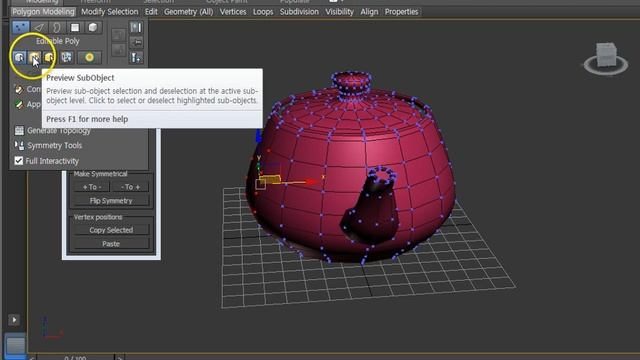Click the bottom icon in the right column
This screenshot has width=640, height=360.
(136, 58)
